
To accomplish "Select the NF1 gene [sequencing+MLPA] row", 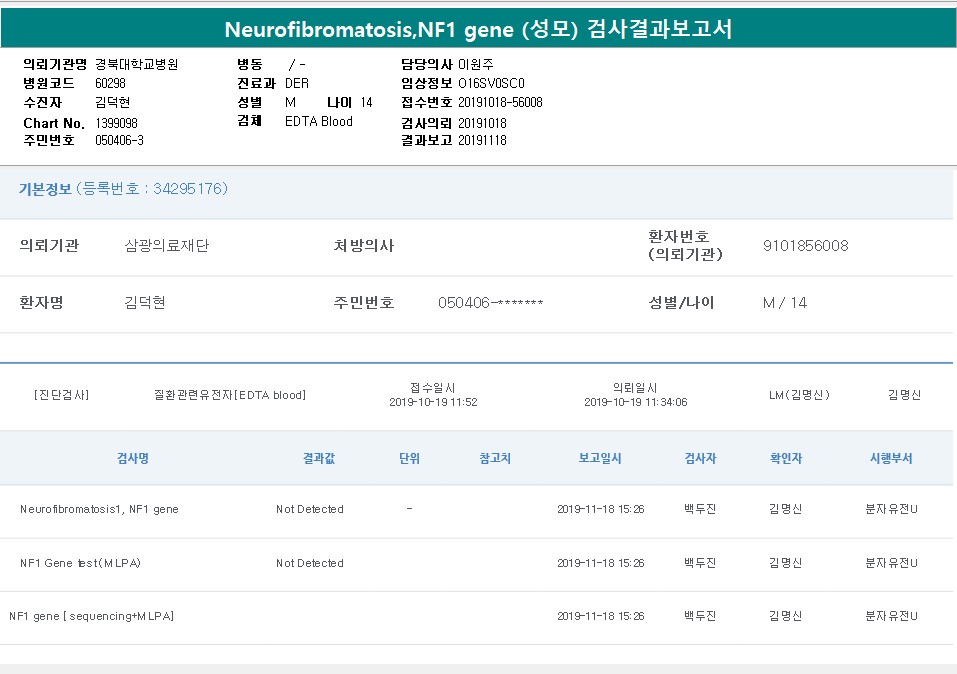I will [x=91, y=616].
